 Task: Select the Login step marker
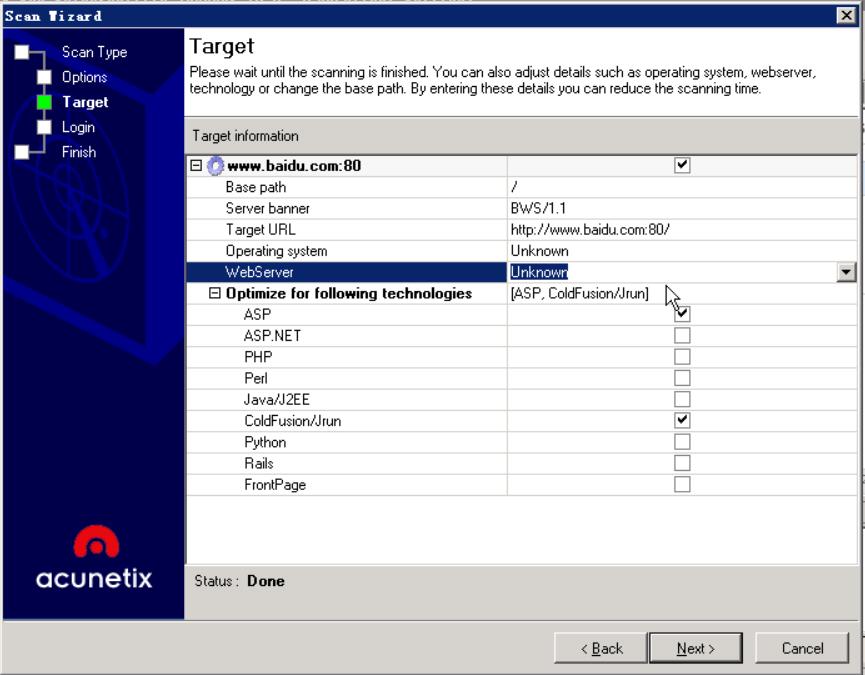click(44, 127)
